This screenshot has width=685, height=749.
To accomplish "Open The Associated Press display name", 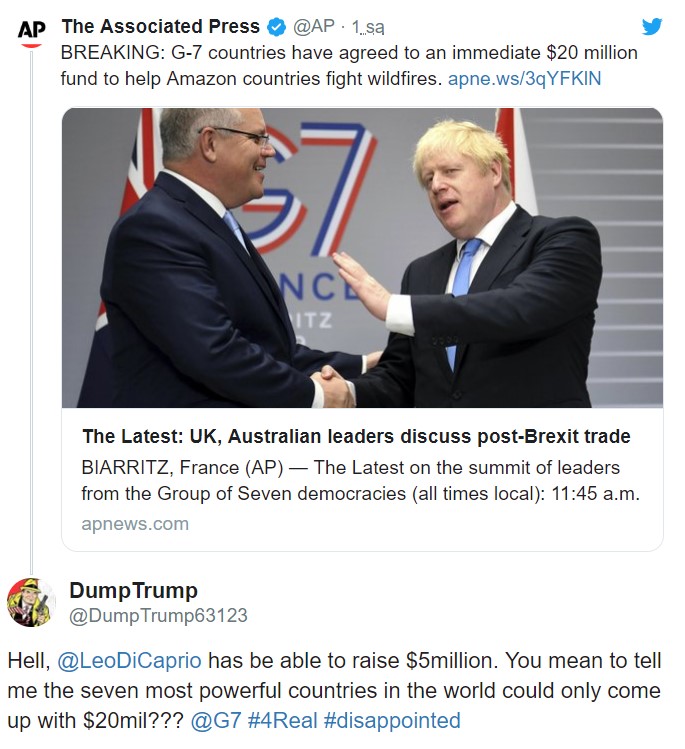I will pos(160,27).
